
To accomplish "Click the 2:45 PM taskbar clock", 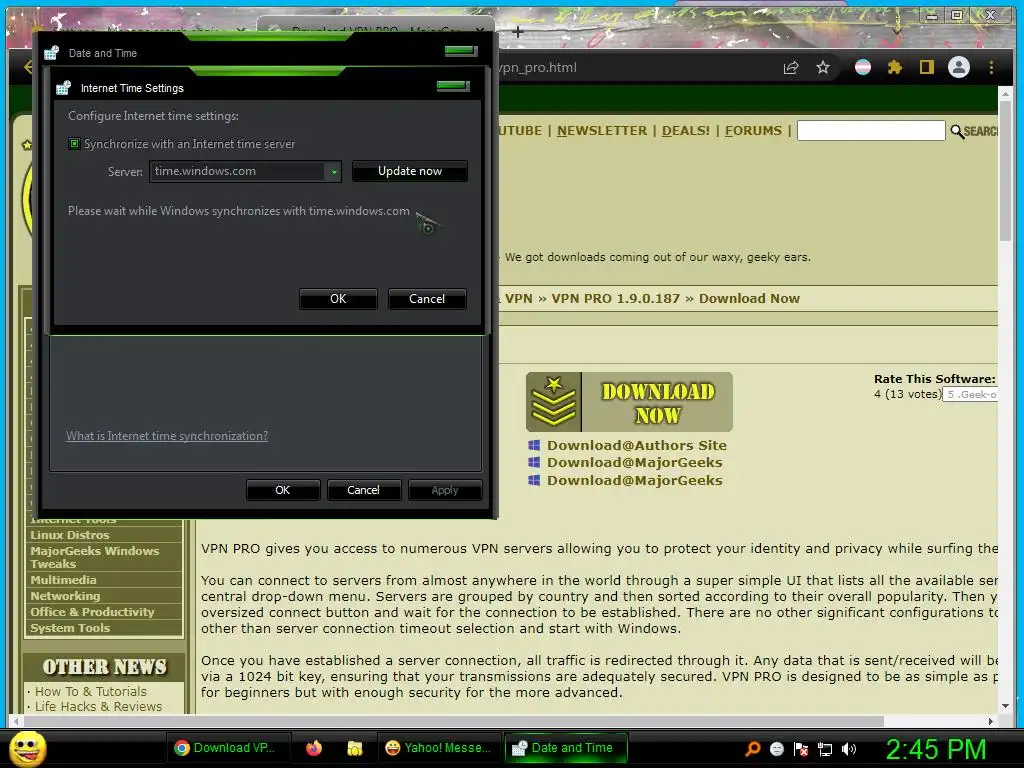I will (936, 748).
